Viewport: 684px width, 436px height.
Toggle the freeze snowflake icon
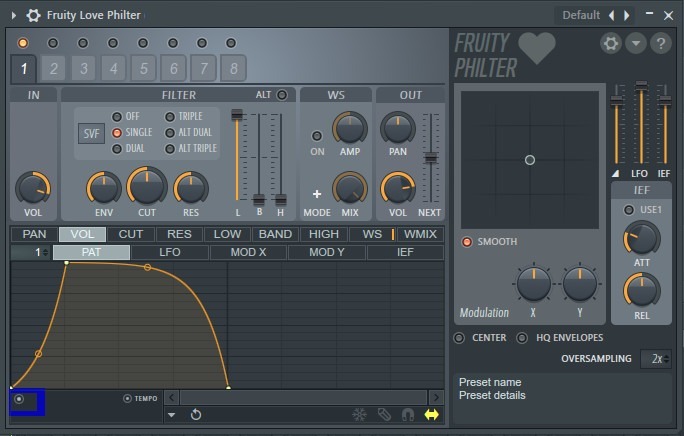tap(359, 415)
